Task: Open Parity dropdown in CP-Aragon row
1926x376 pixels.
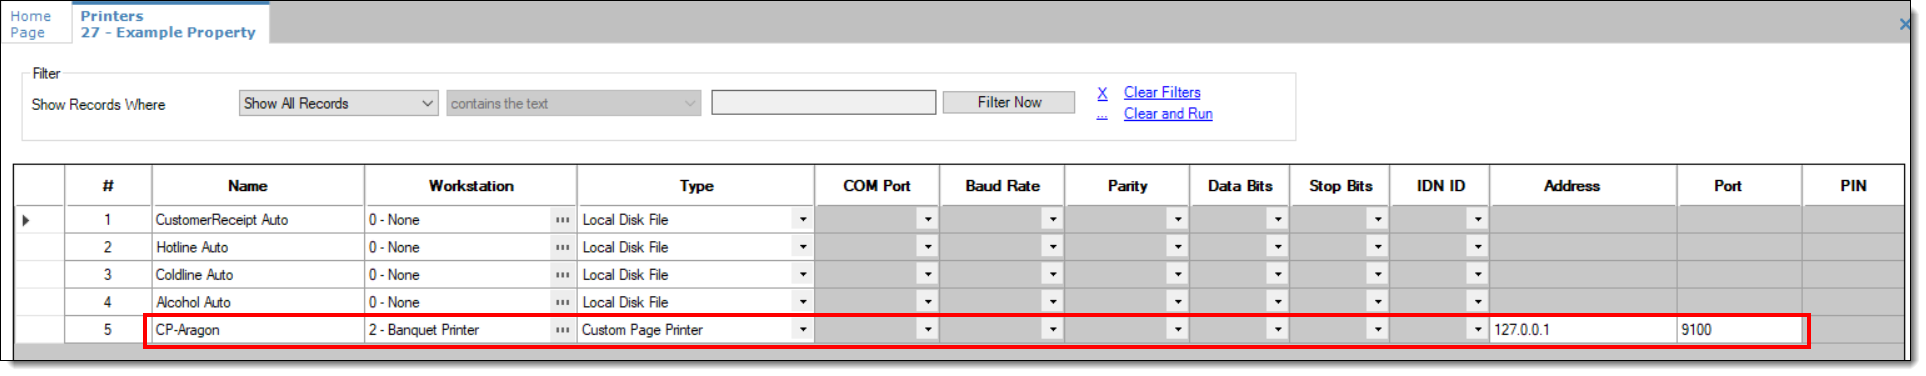Action: (x=1177, y=330)
